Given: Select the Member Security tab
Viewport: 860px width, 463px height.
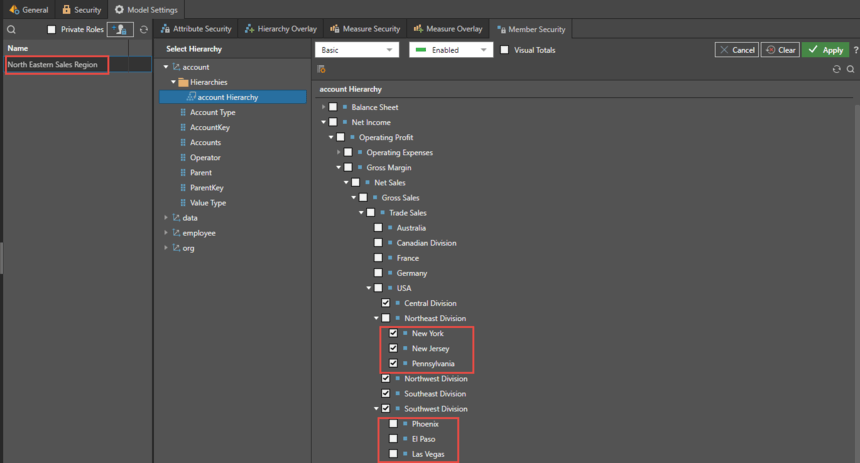Looking at the screenshot, I should click(x=531, y=29).
